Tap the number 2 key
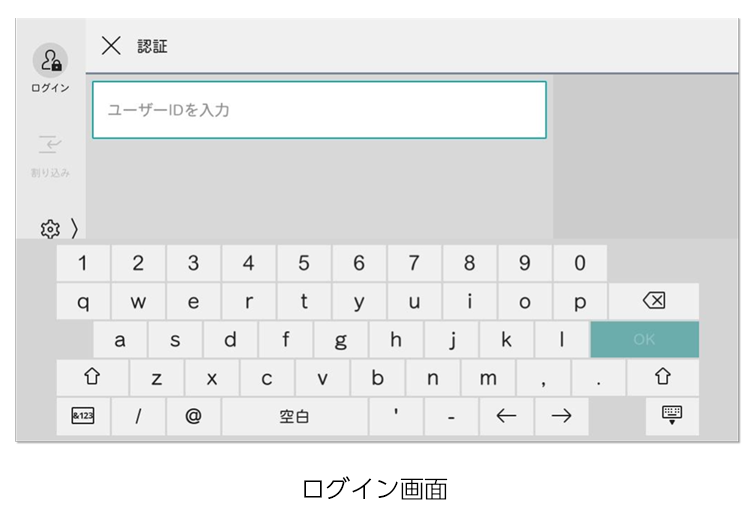The width and height of the screenshot is (750, 525). coord(138,263)
